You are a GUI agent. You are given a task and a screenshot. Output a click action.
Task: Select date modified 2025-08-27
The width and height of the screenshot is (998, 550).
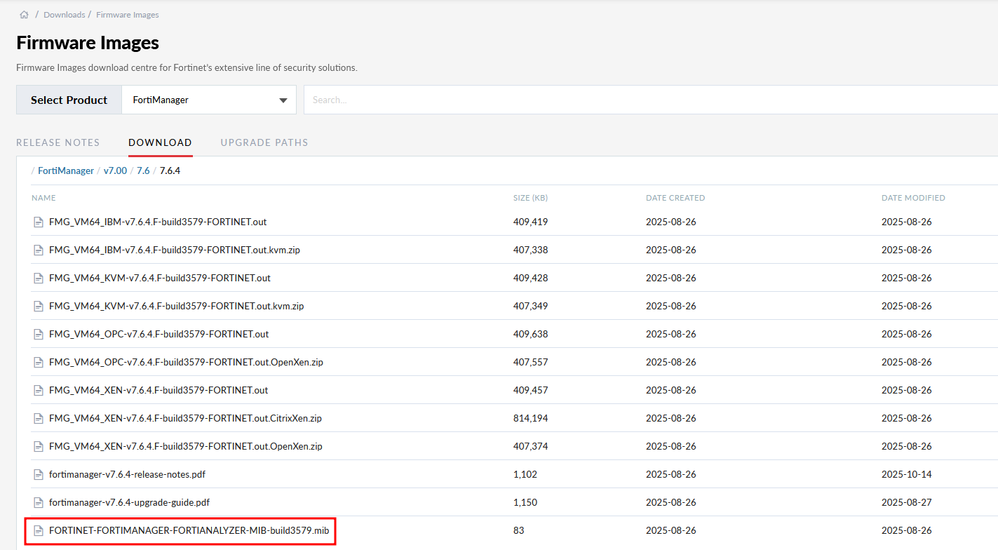[906, 502]
